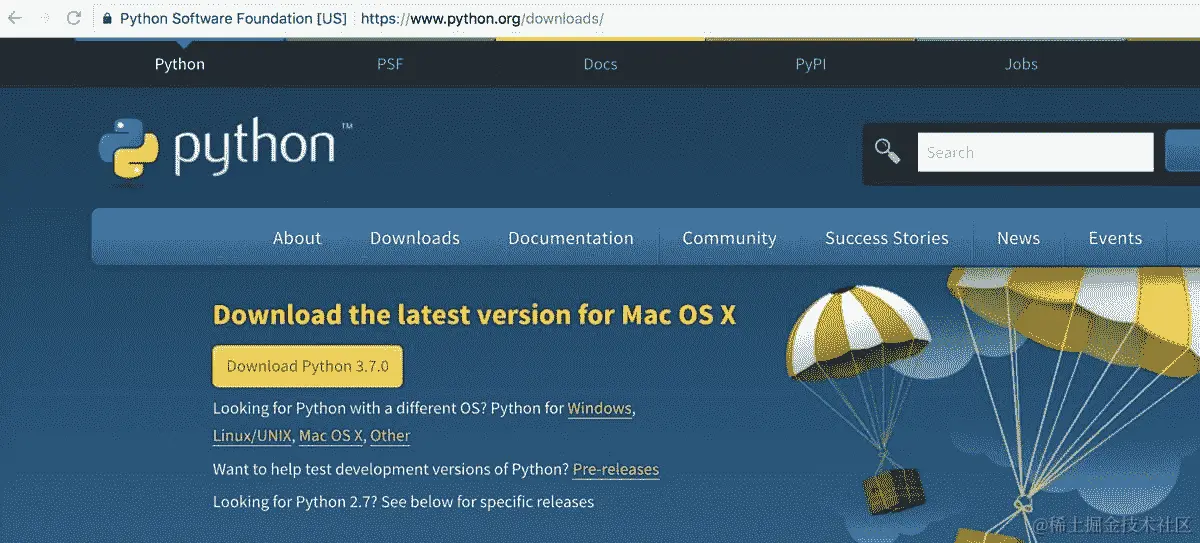Click the browser forward arrow
Screen dimensions: 1200x543
(x=44, y=18)
